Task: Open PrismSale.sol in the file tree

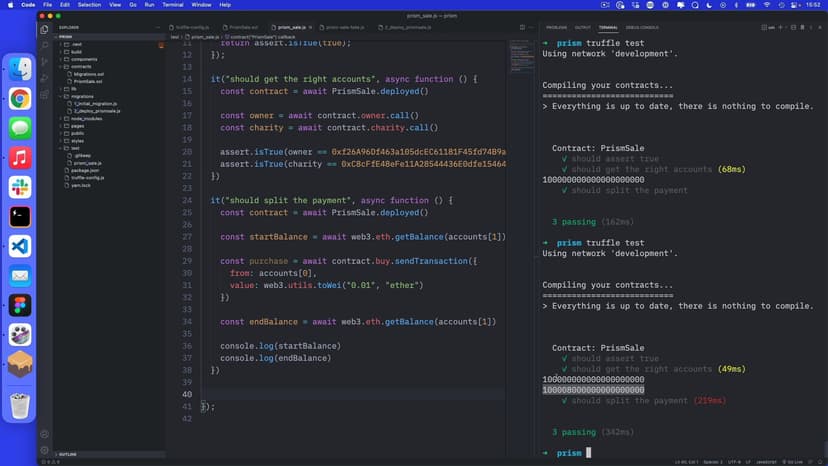Action: coord(88,81)
